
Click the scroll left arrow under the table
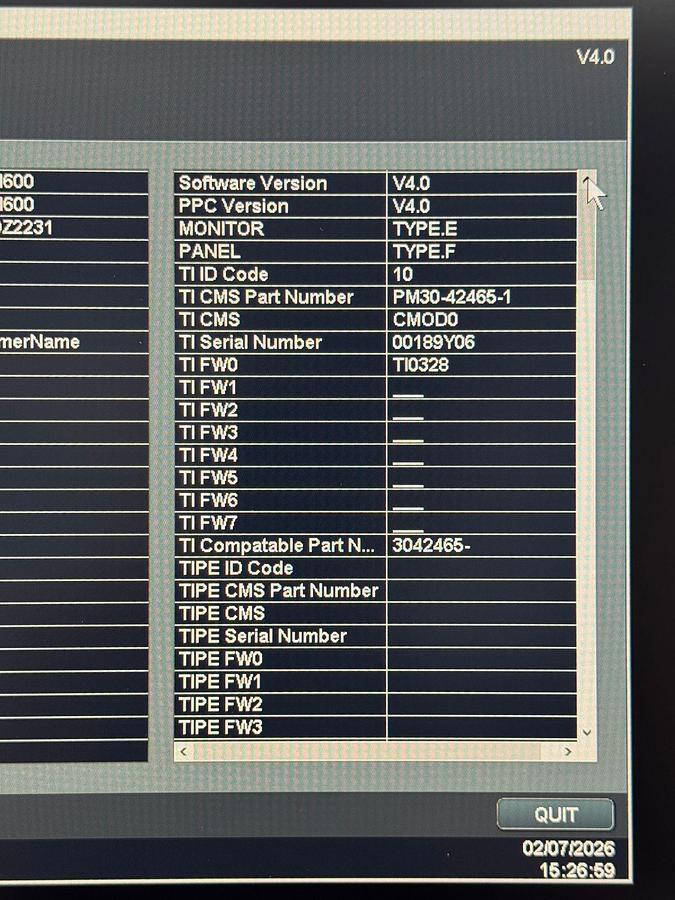(x=183, y=751)
